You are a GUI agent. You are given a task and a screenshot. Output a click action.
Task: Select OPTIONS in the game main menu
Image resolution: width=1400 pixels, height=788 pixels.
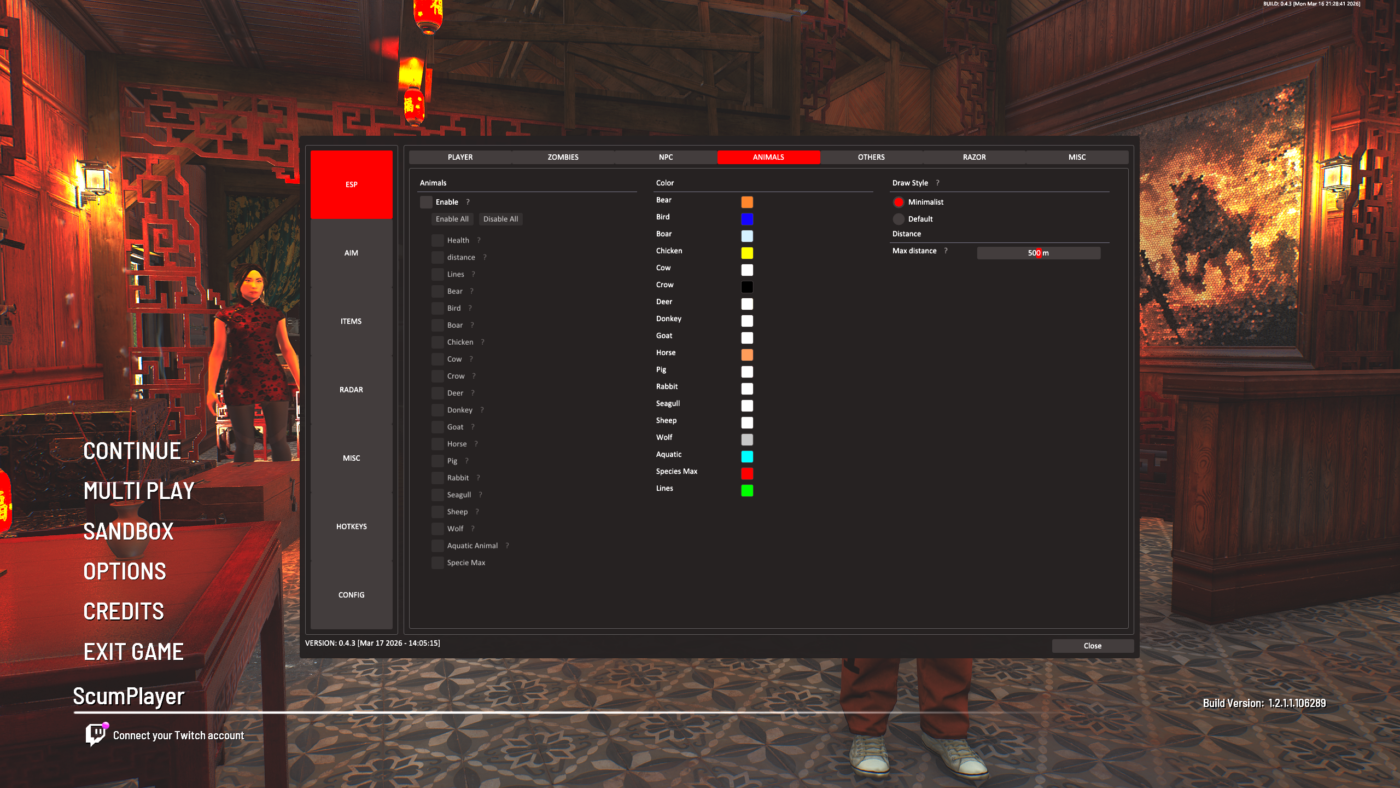pyautogui.click(x=125, y=571)
